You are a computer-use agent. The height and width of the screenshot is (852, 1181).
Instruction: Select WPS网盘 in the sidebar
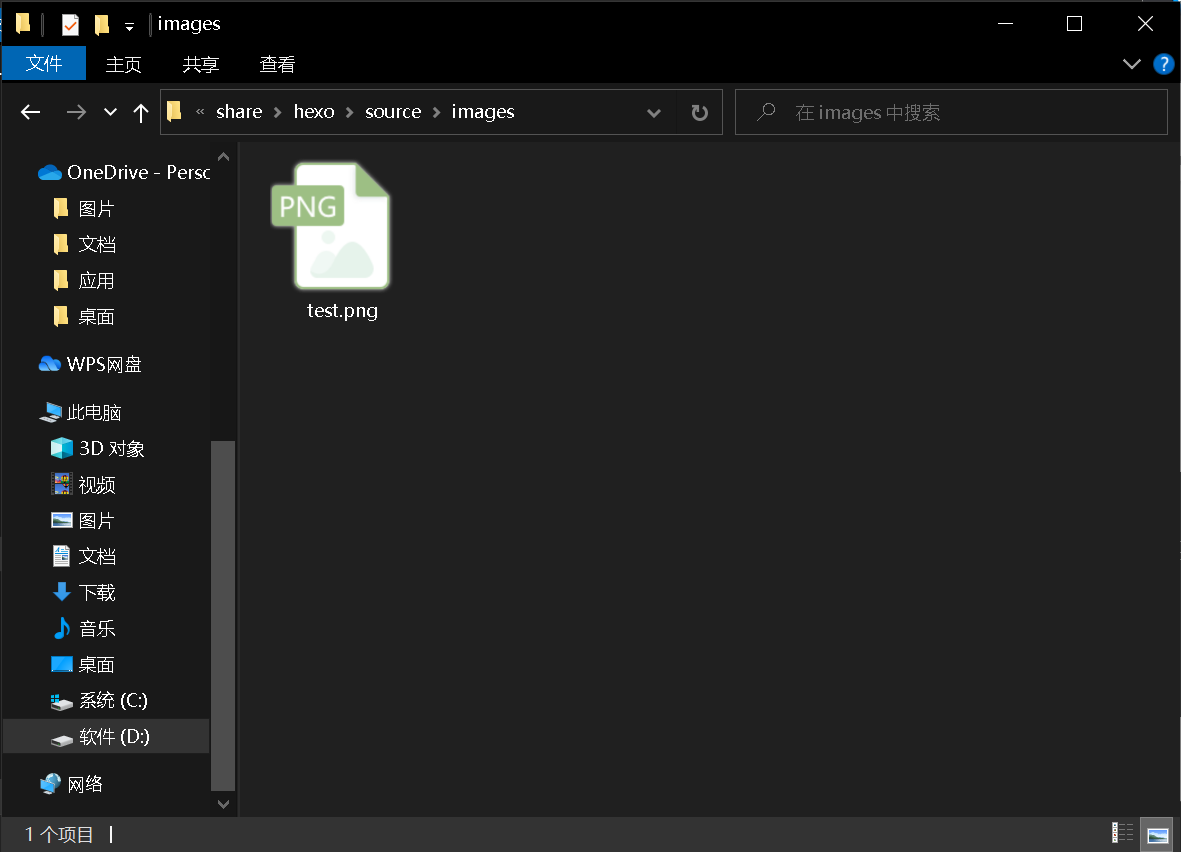pyautogui.click(x=104, y=364)
